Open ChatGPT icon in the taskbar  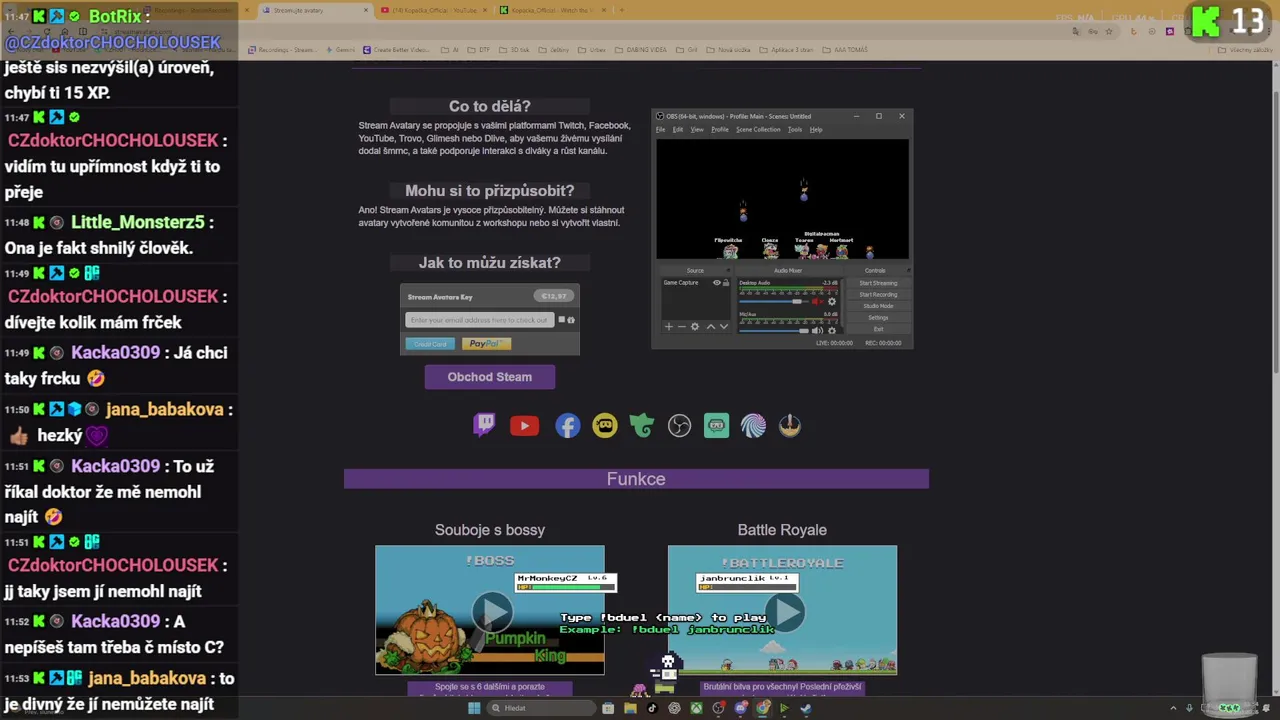pos(674,708)
